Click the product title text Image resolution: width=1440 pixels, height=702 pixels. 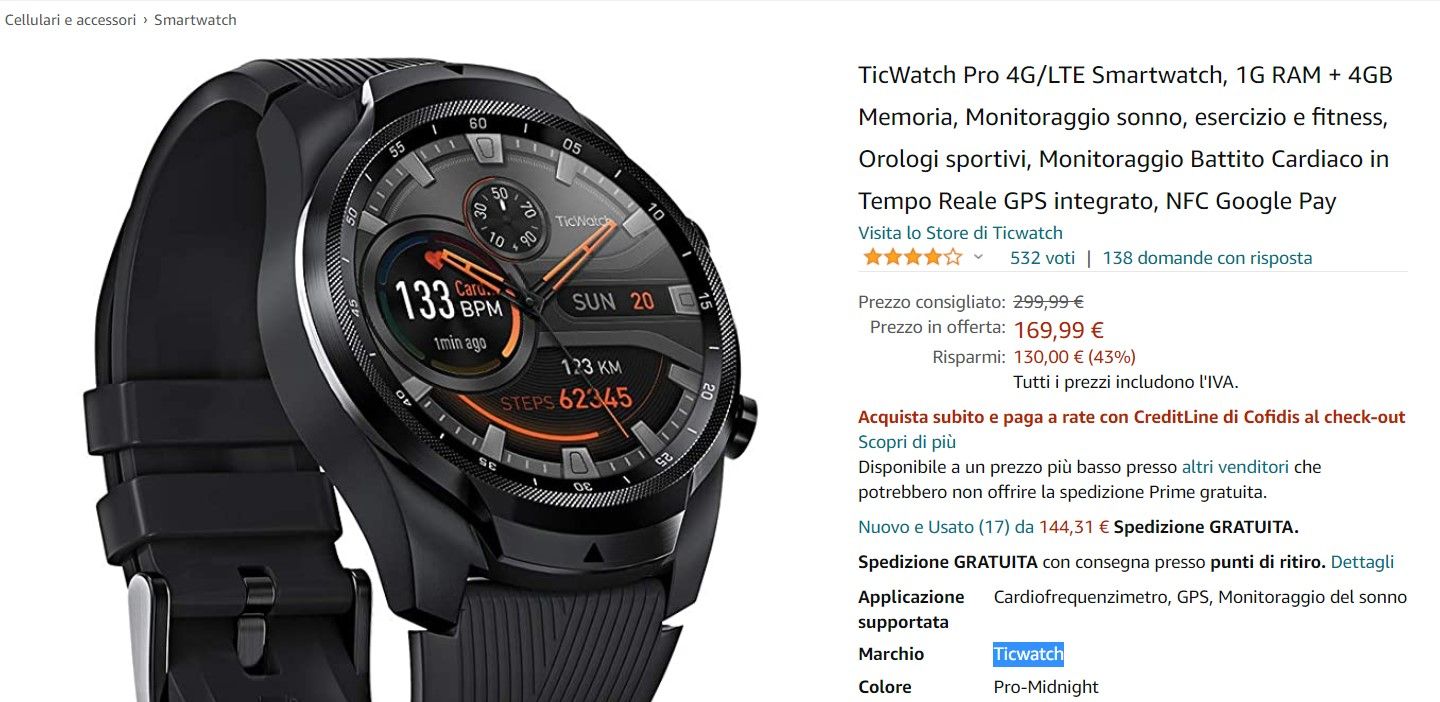(1125, 138)
